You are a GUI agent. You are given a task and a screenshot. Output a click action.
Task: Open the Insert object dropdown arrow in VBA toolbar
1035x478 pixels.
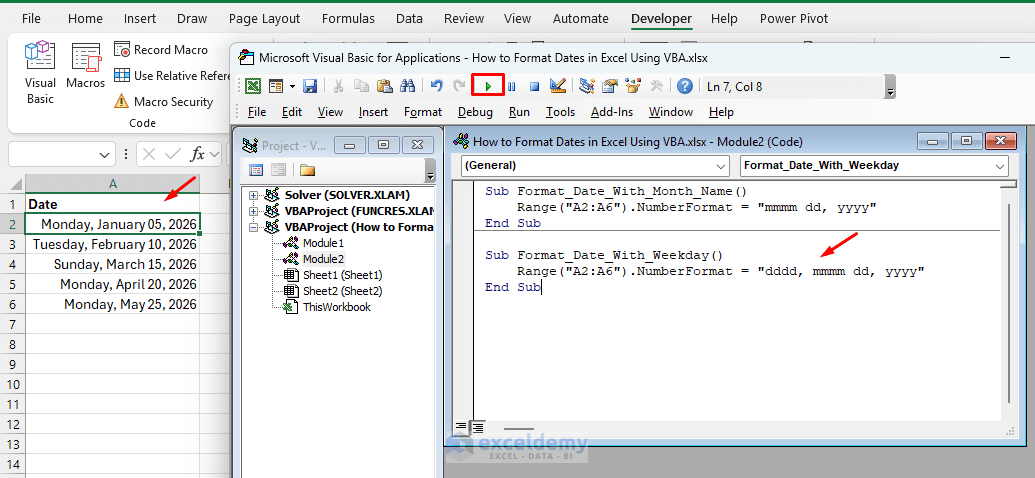(x=292, y=86)
